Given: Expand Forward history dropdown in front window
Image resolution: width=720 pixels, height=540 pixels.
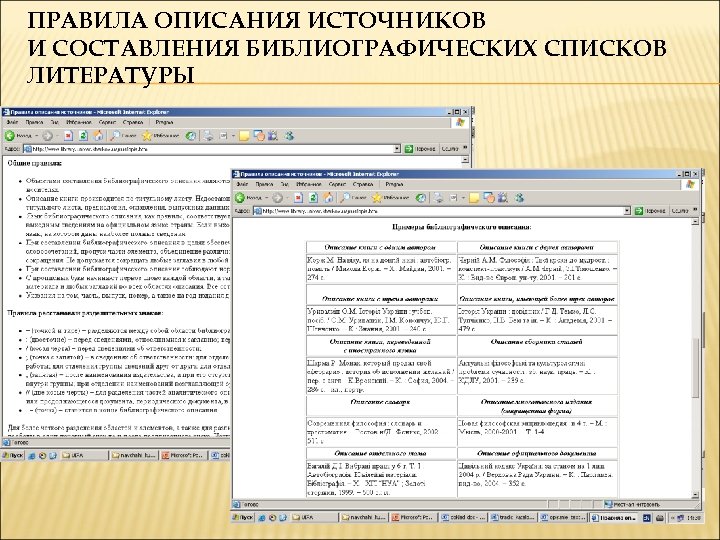Looking at the screenshot, I should pyautogui.click(x=287, y=198).
